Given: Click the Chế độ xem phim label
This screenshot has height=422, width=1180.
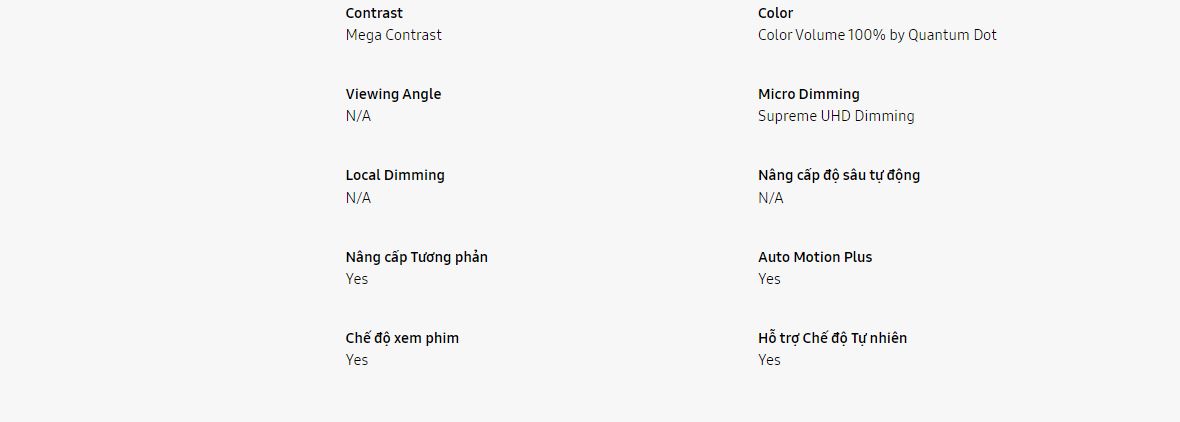Looking at the screenshot, I should pyautogui.click(x=402, y=338).
